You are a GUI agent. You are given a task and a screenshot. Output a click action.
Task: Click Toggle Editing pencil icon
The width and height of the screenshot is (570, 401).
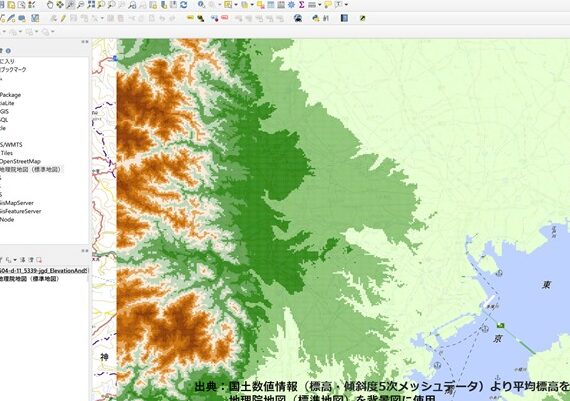pyautogui.click(x=63, y=18)
